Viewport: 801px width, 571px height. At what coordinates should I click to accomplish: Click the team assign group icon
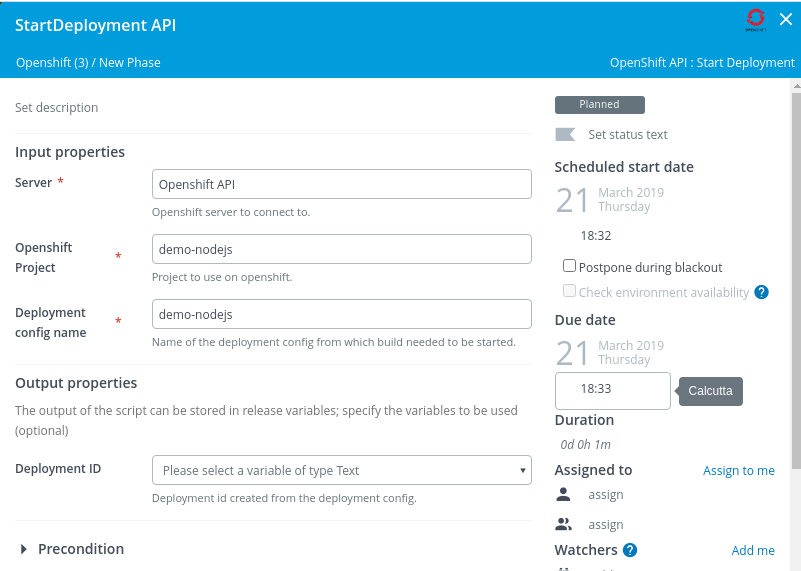564,524
